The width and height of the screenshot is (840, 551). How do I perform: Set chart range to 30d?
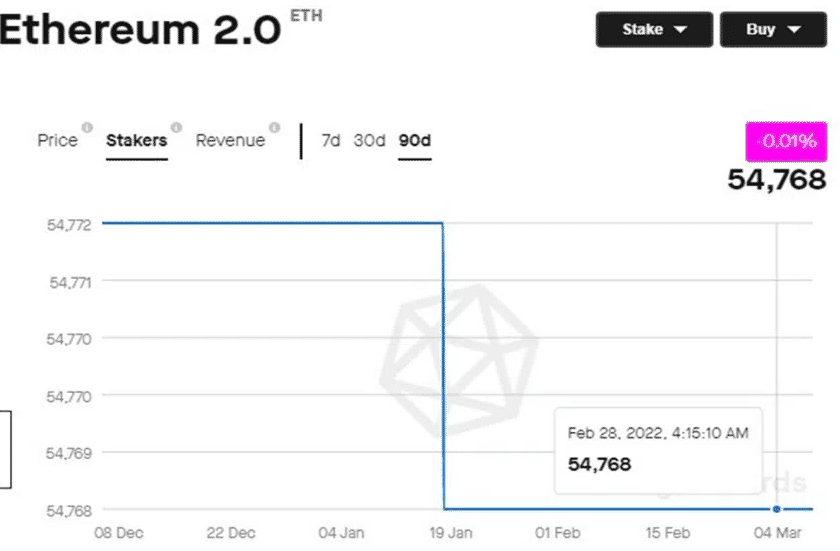pos(369,141)
